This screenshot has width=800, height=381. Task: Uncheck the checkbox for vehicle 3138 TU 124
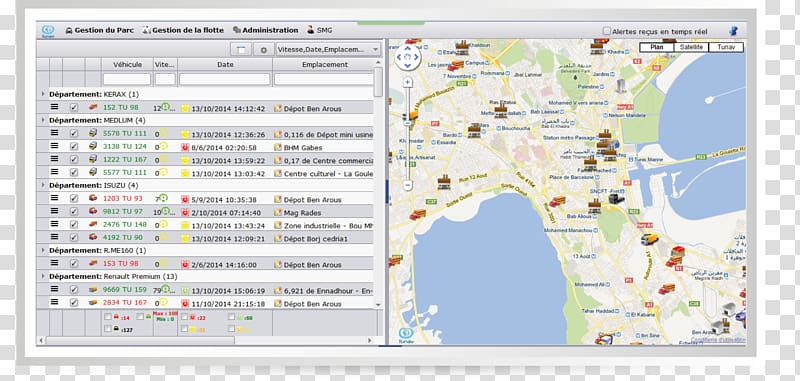(x=74, y=146)
